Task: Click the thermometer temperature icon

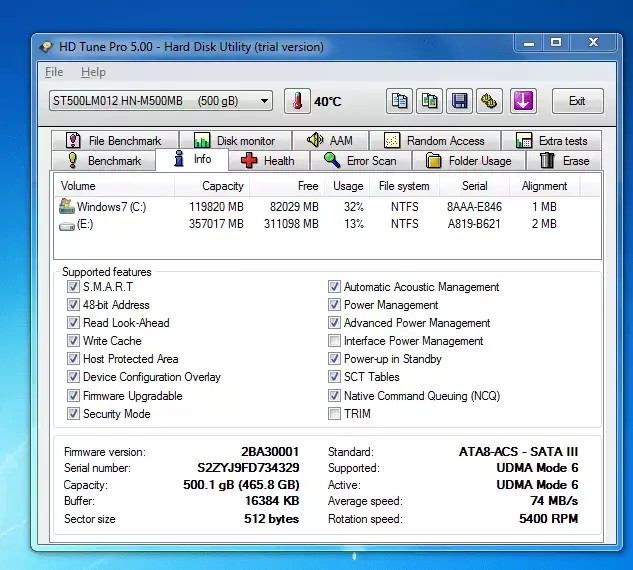Action: [297, 101]
